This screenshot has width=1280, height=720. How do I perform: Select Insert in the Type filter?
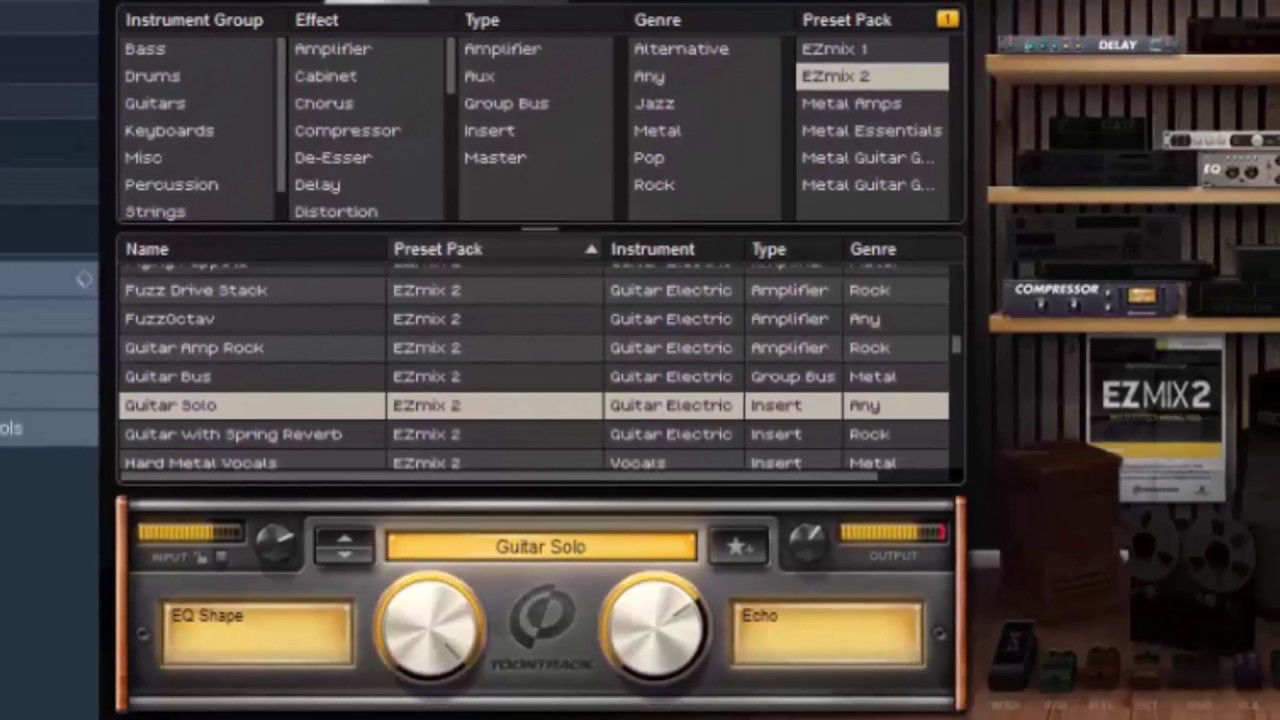pyautogui.click(x=489, y=130)
